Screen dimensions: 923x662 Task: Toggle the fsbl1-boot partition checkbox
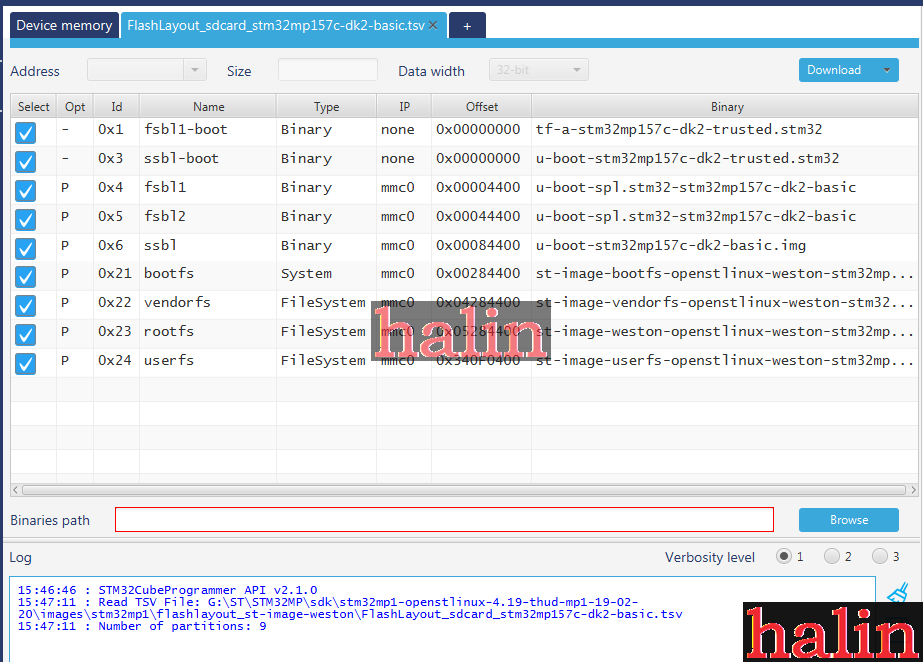click(x=26, y=132)
